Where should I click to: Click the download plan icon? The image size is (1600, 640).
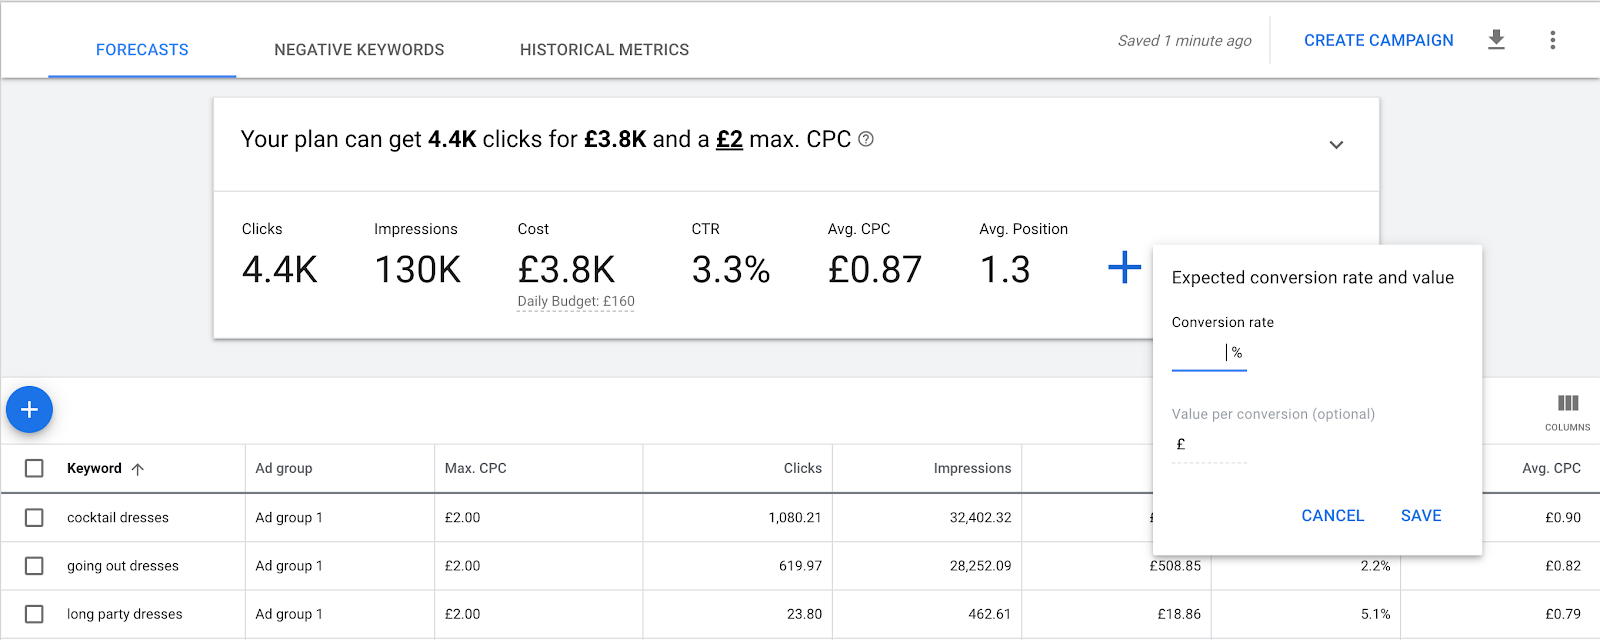click(x=1496, y=40)
